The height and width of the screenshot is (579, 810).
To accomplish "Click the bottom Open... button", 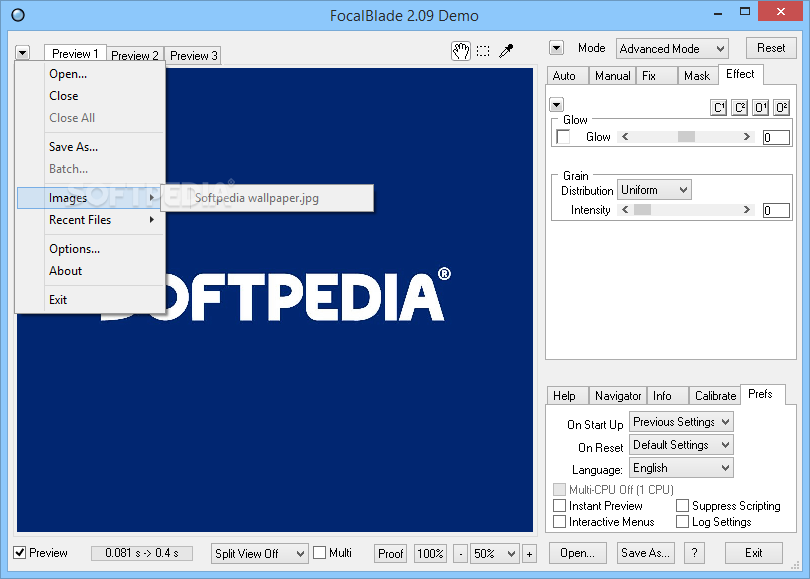I will [578, 553].
